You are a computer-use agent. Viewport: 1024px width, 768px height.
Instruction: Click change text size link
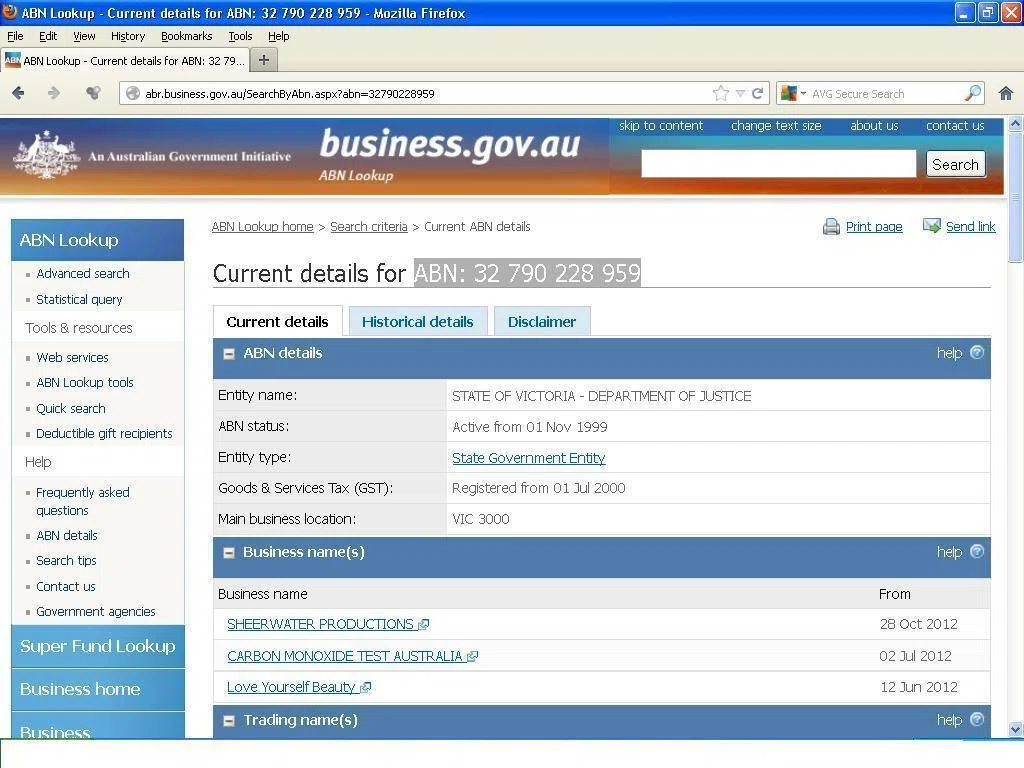tap(776, 125)
